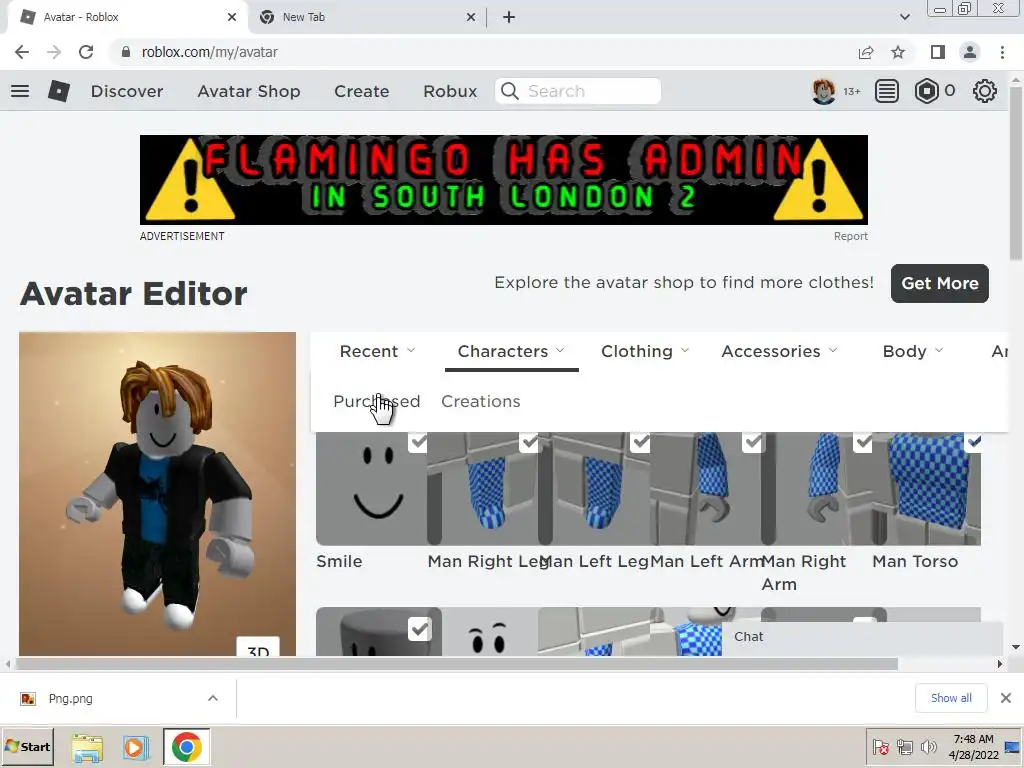
Task: Toggle the browser side panel icon
Action: 938,52
